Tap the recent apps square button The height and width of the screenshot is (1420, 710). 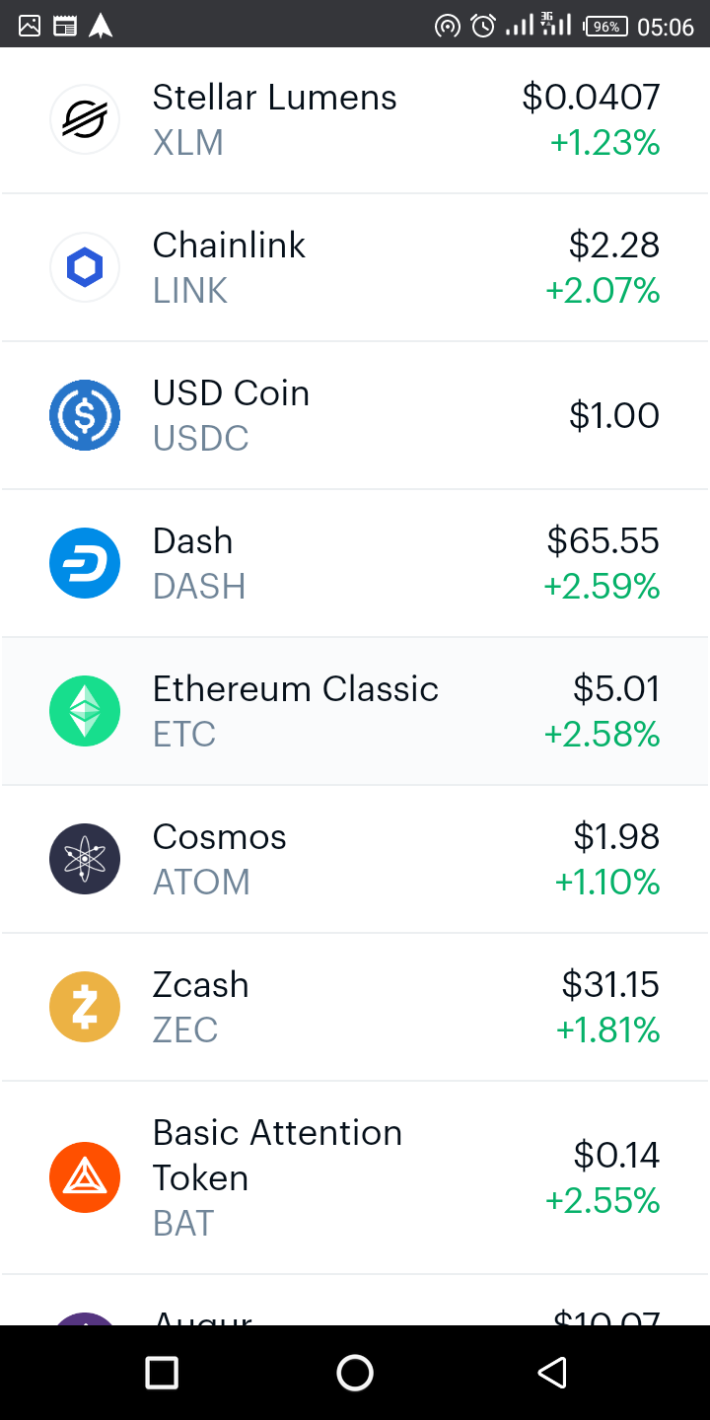pyautogui.click(x=161, y=1372)
